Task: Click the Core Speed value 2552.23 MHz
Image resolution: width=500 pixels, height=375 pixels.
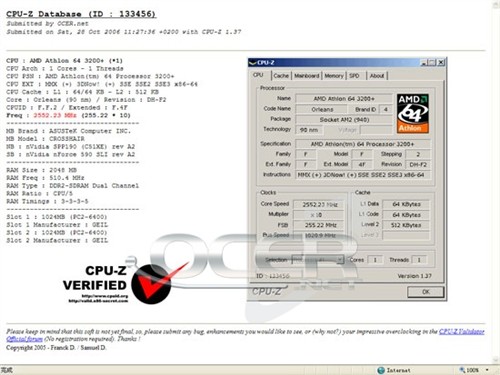Action: [319, 204]
